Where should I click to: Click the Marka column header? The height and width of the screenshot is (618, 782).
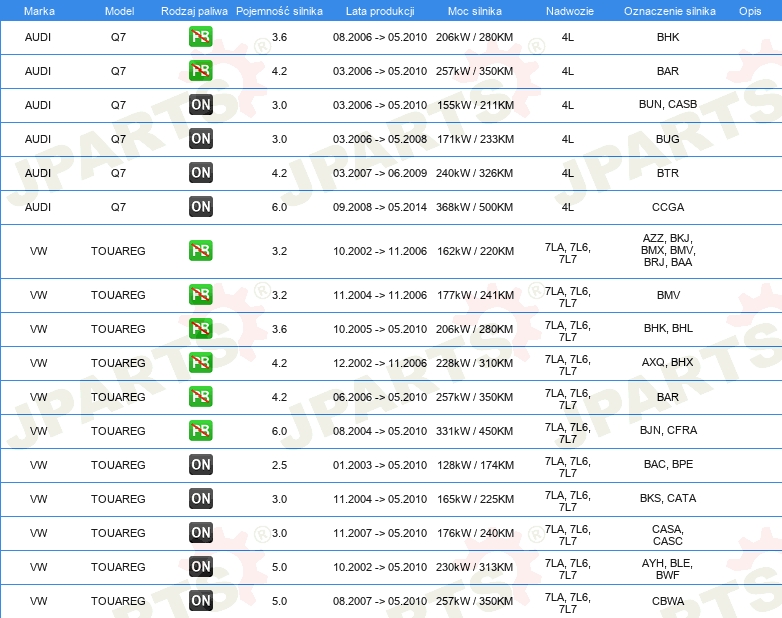point(39,11)
